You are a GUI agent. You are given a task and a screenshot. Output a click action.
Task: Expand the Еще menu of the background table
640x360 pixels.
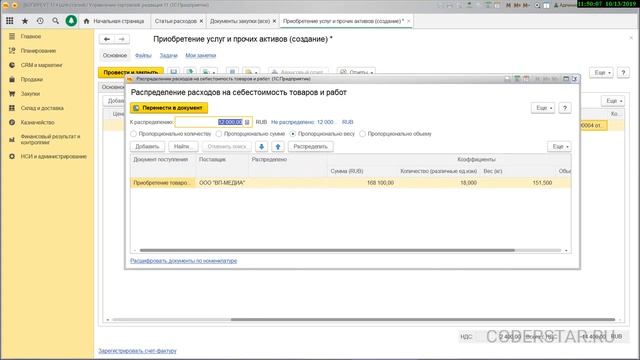pyautogui.click(x=613, y=101)
